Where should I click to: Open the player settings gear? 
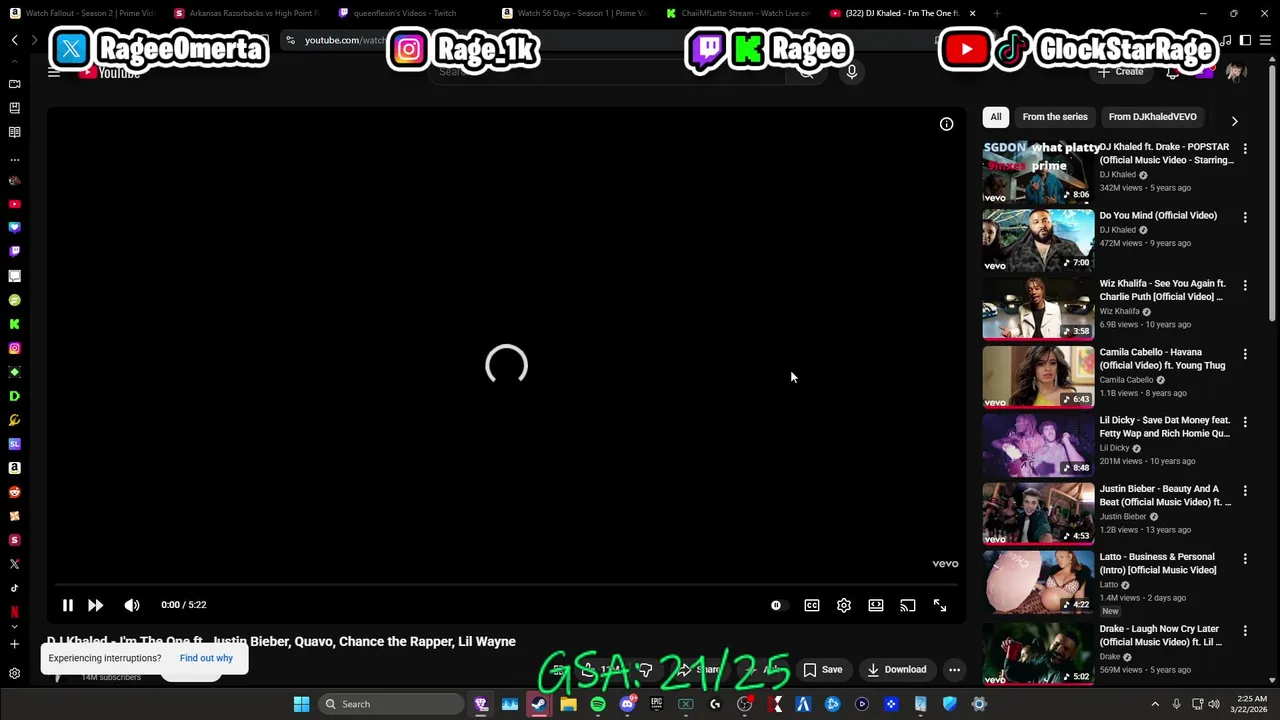click(844, 605)
